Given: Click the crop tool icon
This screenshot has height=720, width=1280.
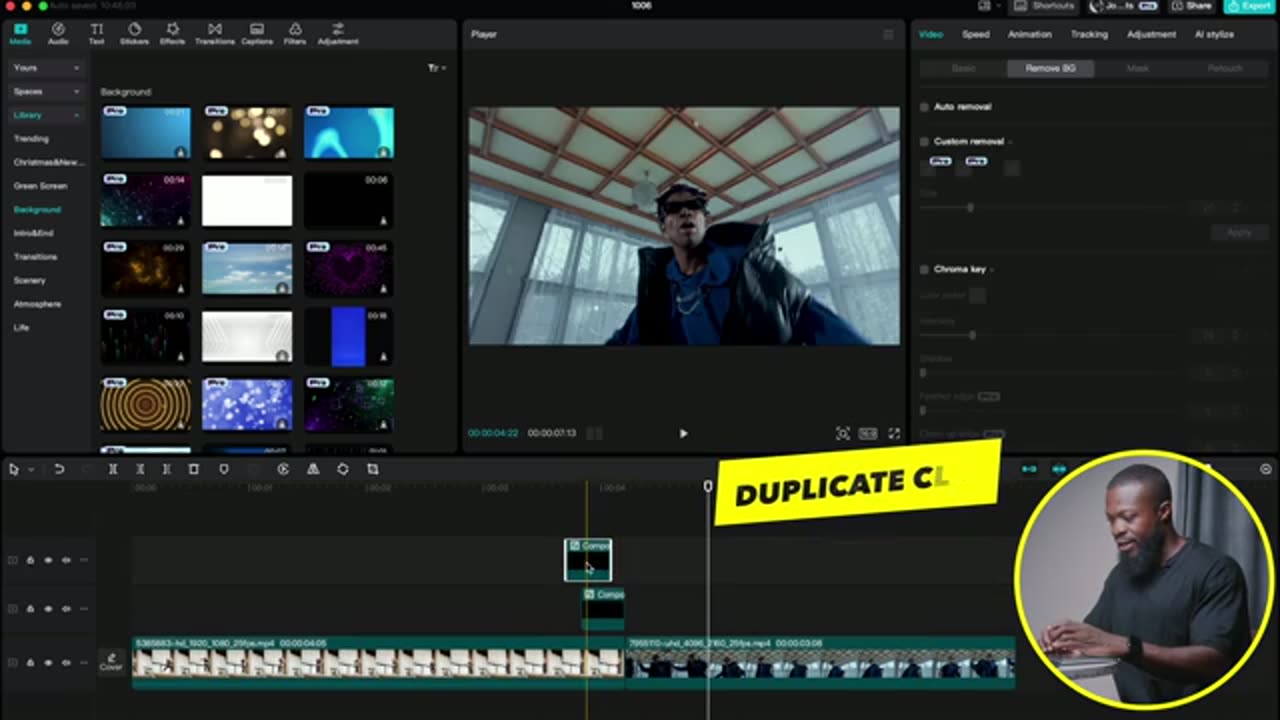Looking at the screenshot, I should 373,469.
